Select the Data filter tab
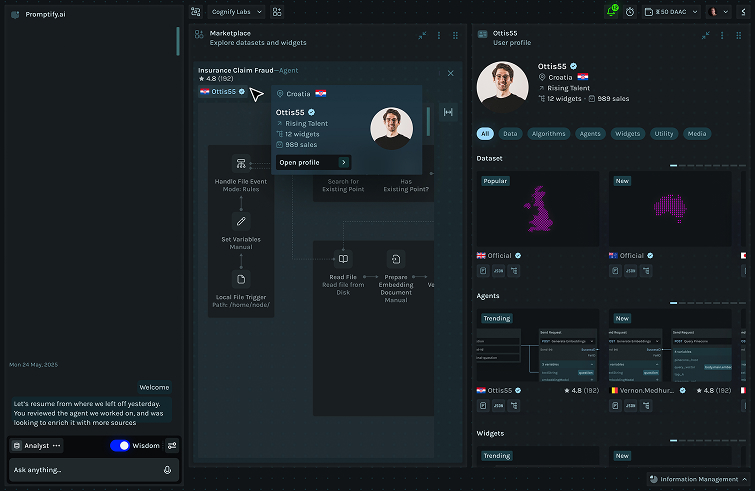Image resolution: width=755 pixels, height=491 pixels. tap(510, 134)
